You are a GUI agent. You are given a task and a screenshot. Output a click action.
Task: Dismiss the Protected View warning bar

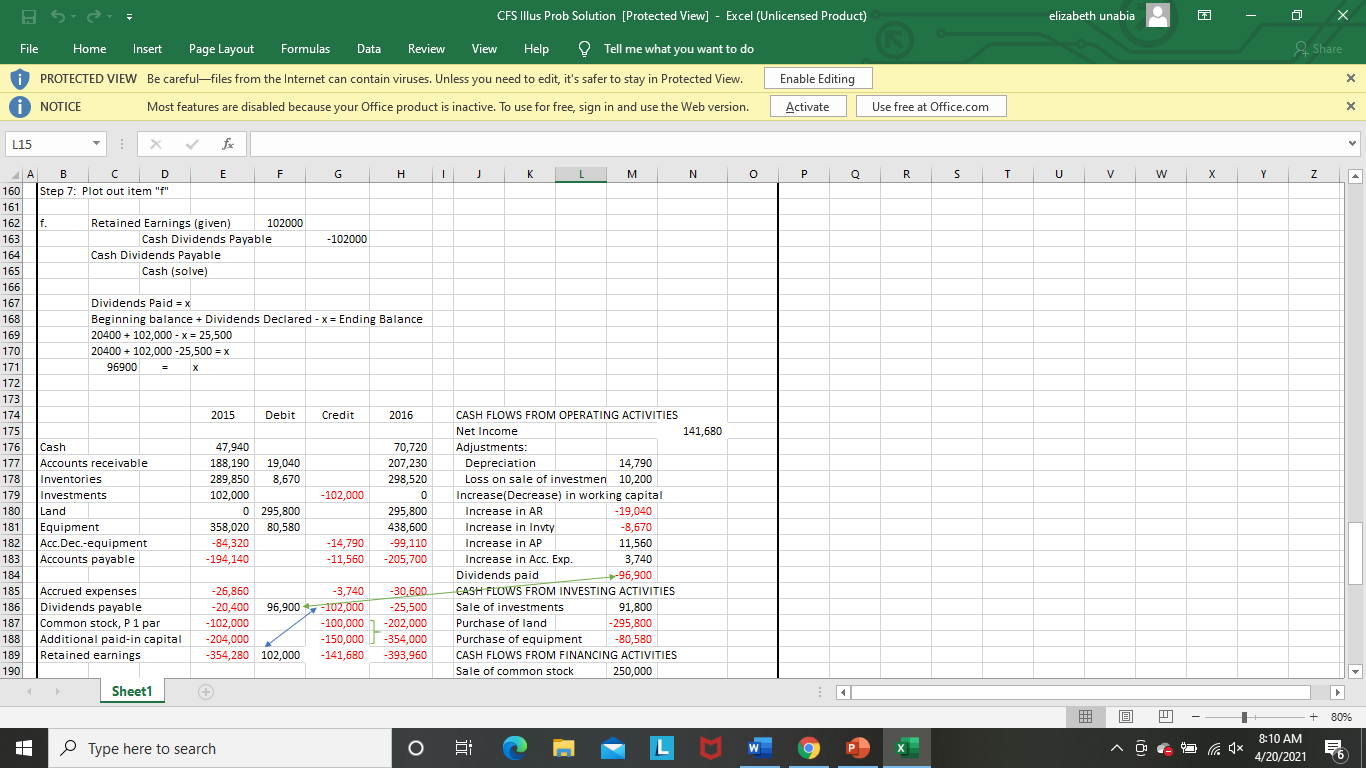[1352, 77]
